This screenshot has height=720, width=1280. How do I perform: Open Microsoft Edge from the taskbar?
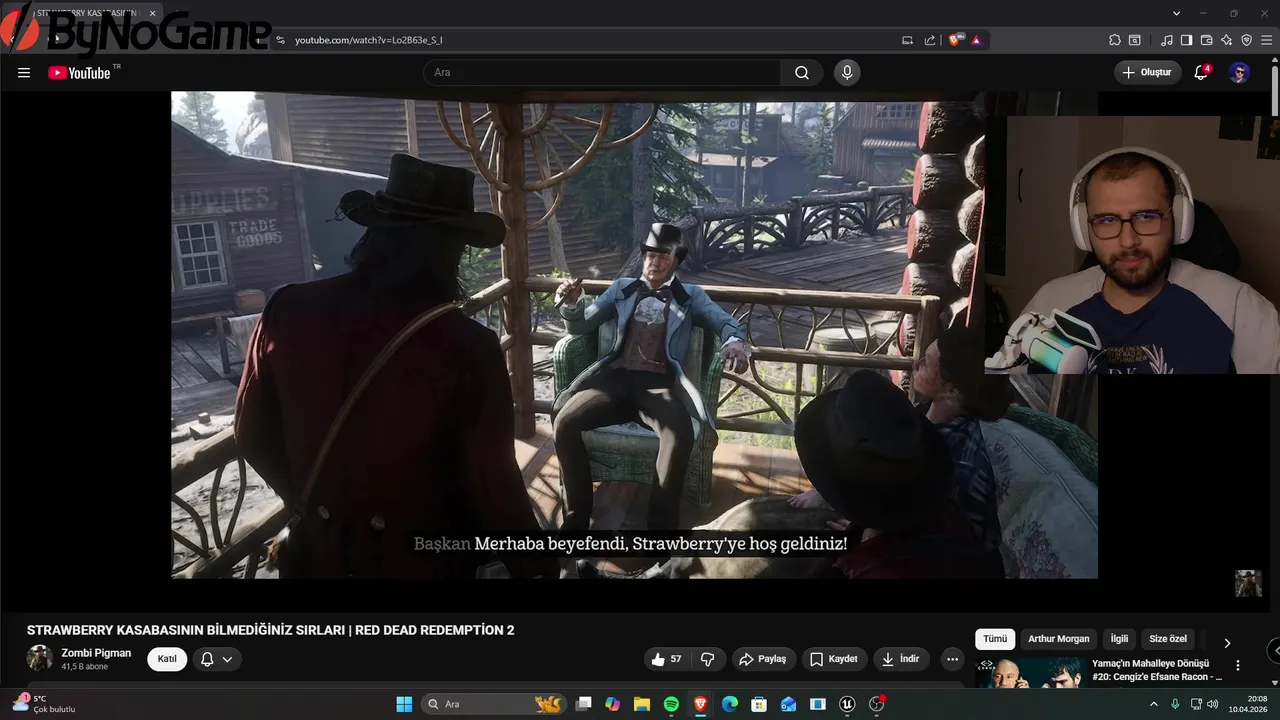pyautogui.click(x=730, y=704)
